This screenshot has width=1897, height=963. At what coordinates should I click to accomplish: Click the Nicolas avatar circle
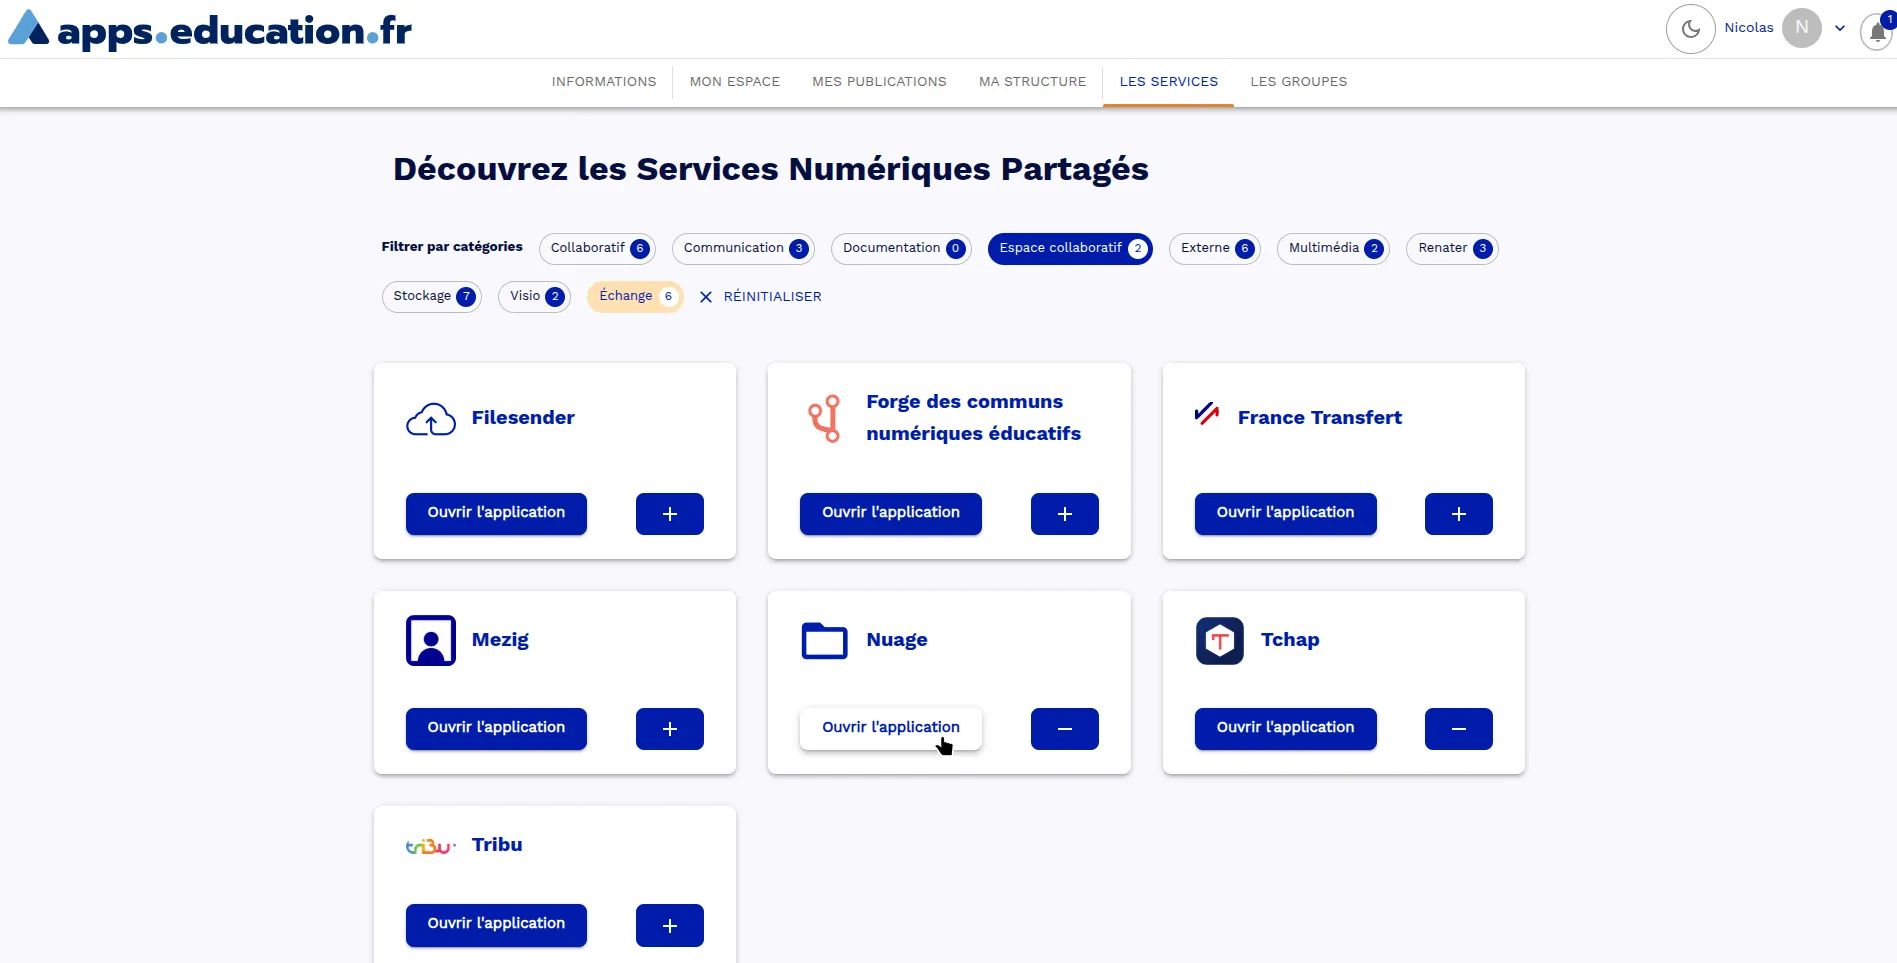(1801, 28)
